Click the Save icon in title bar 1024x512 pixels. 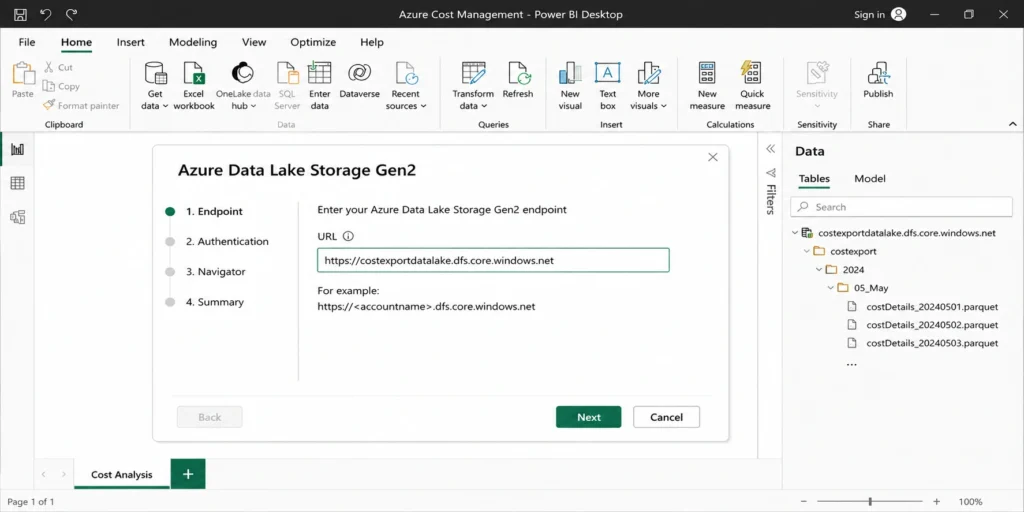20,14
